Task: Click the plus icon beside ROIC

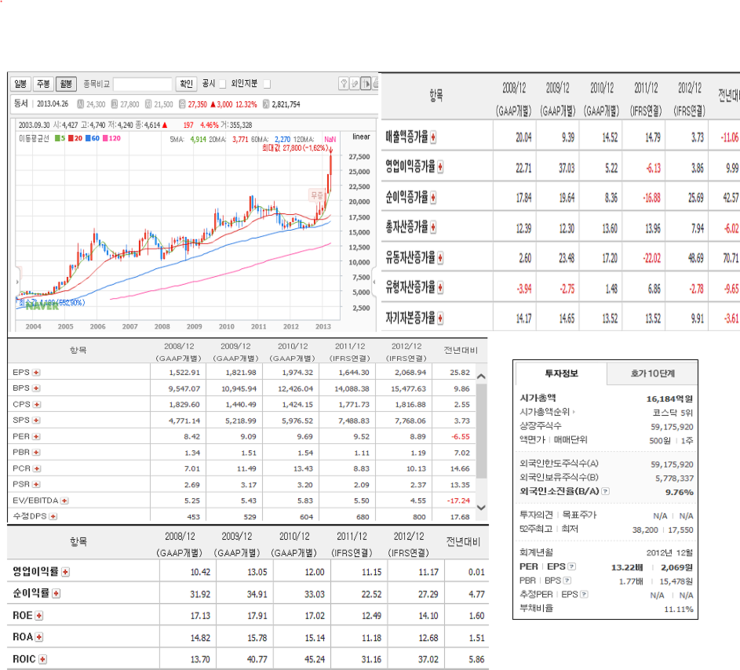Action: pos(42,659)
